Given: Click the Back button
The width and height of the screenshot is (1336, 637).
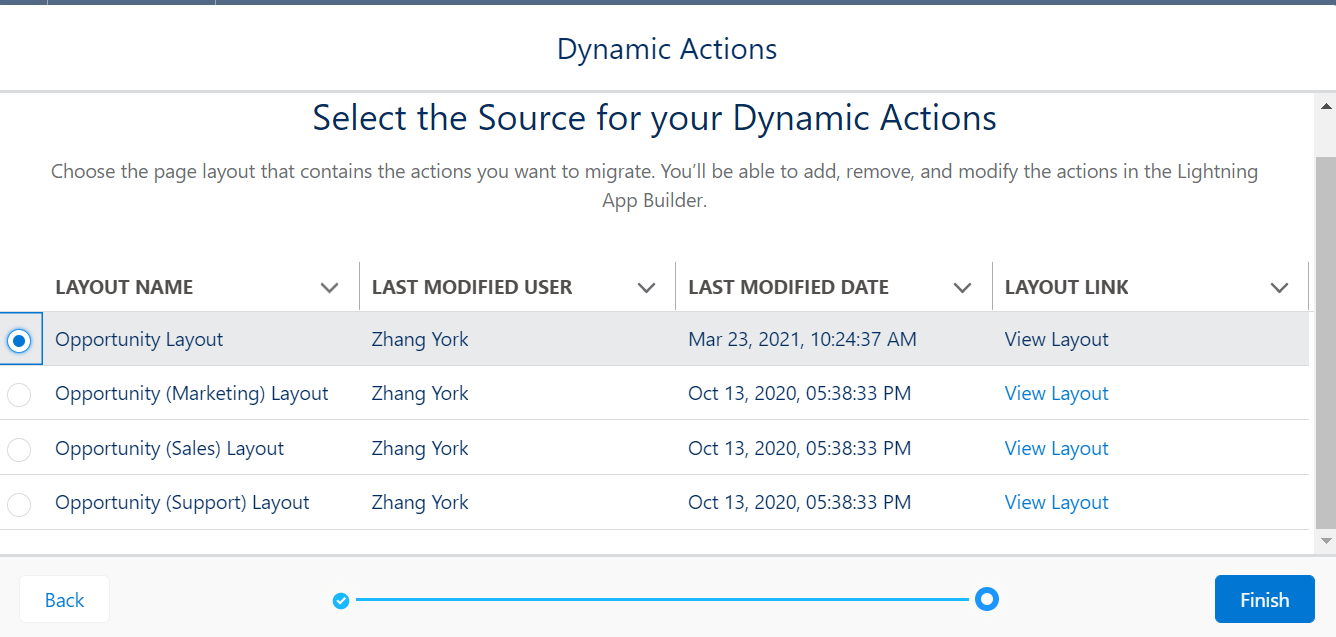Looking at the screenshot, I should [64, 599].
